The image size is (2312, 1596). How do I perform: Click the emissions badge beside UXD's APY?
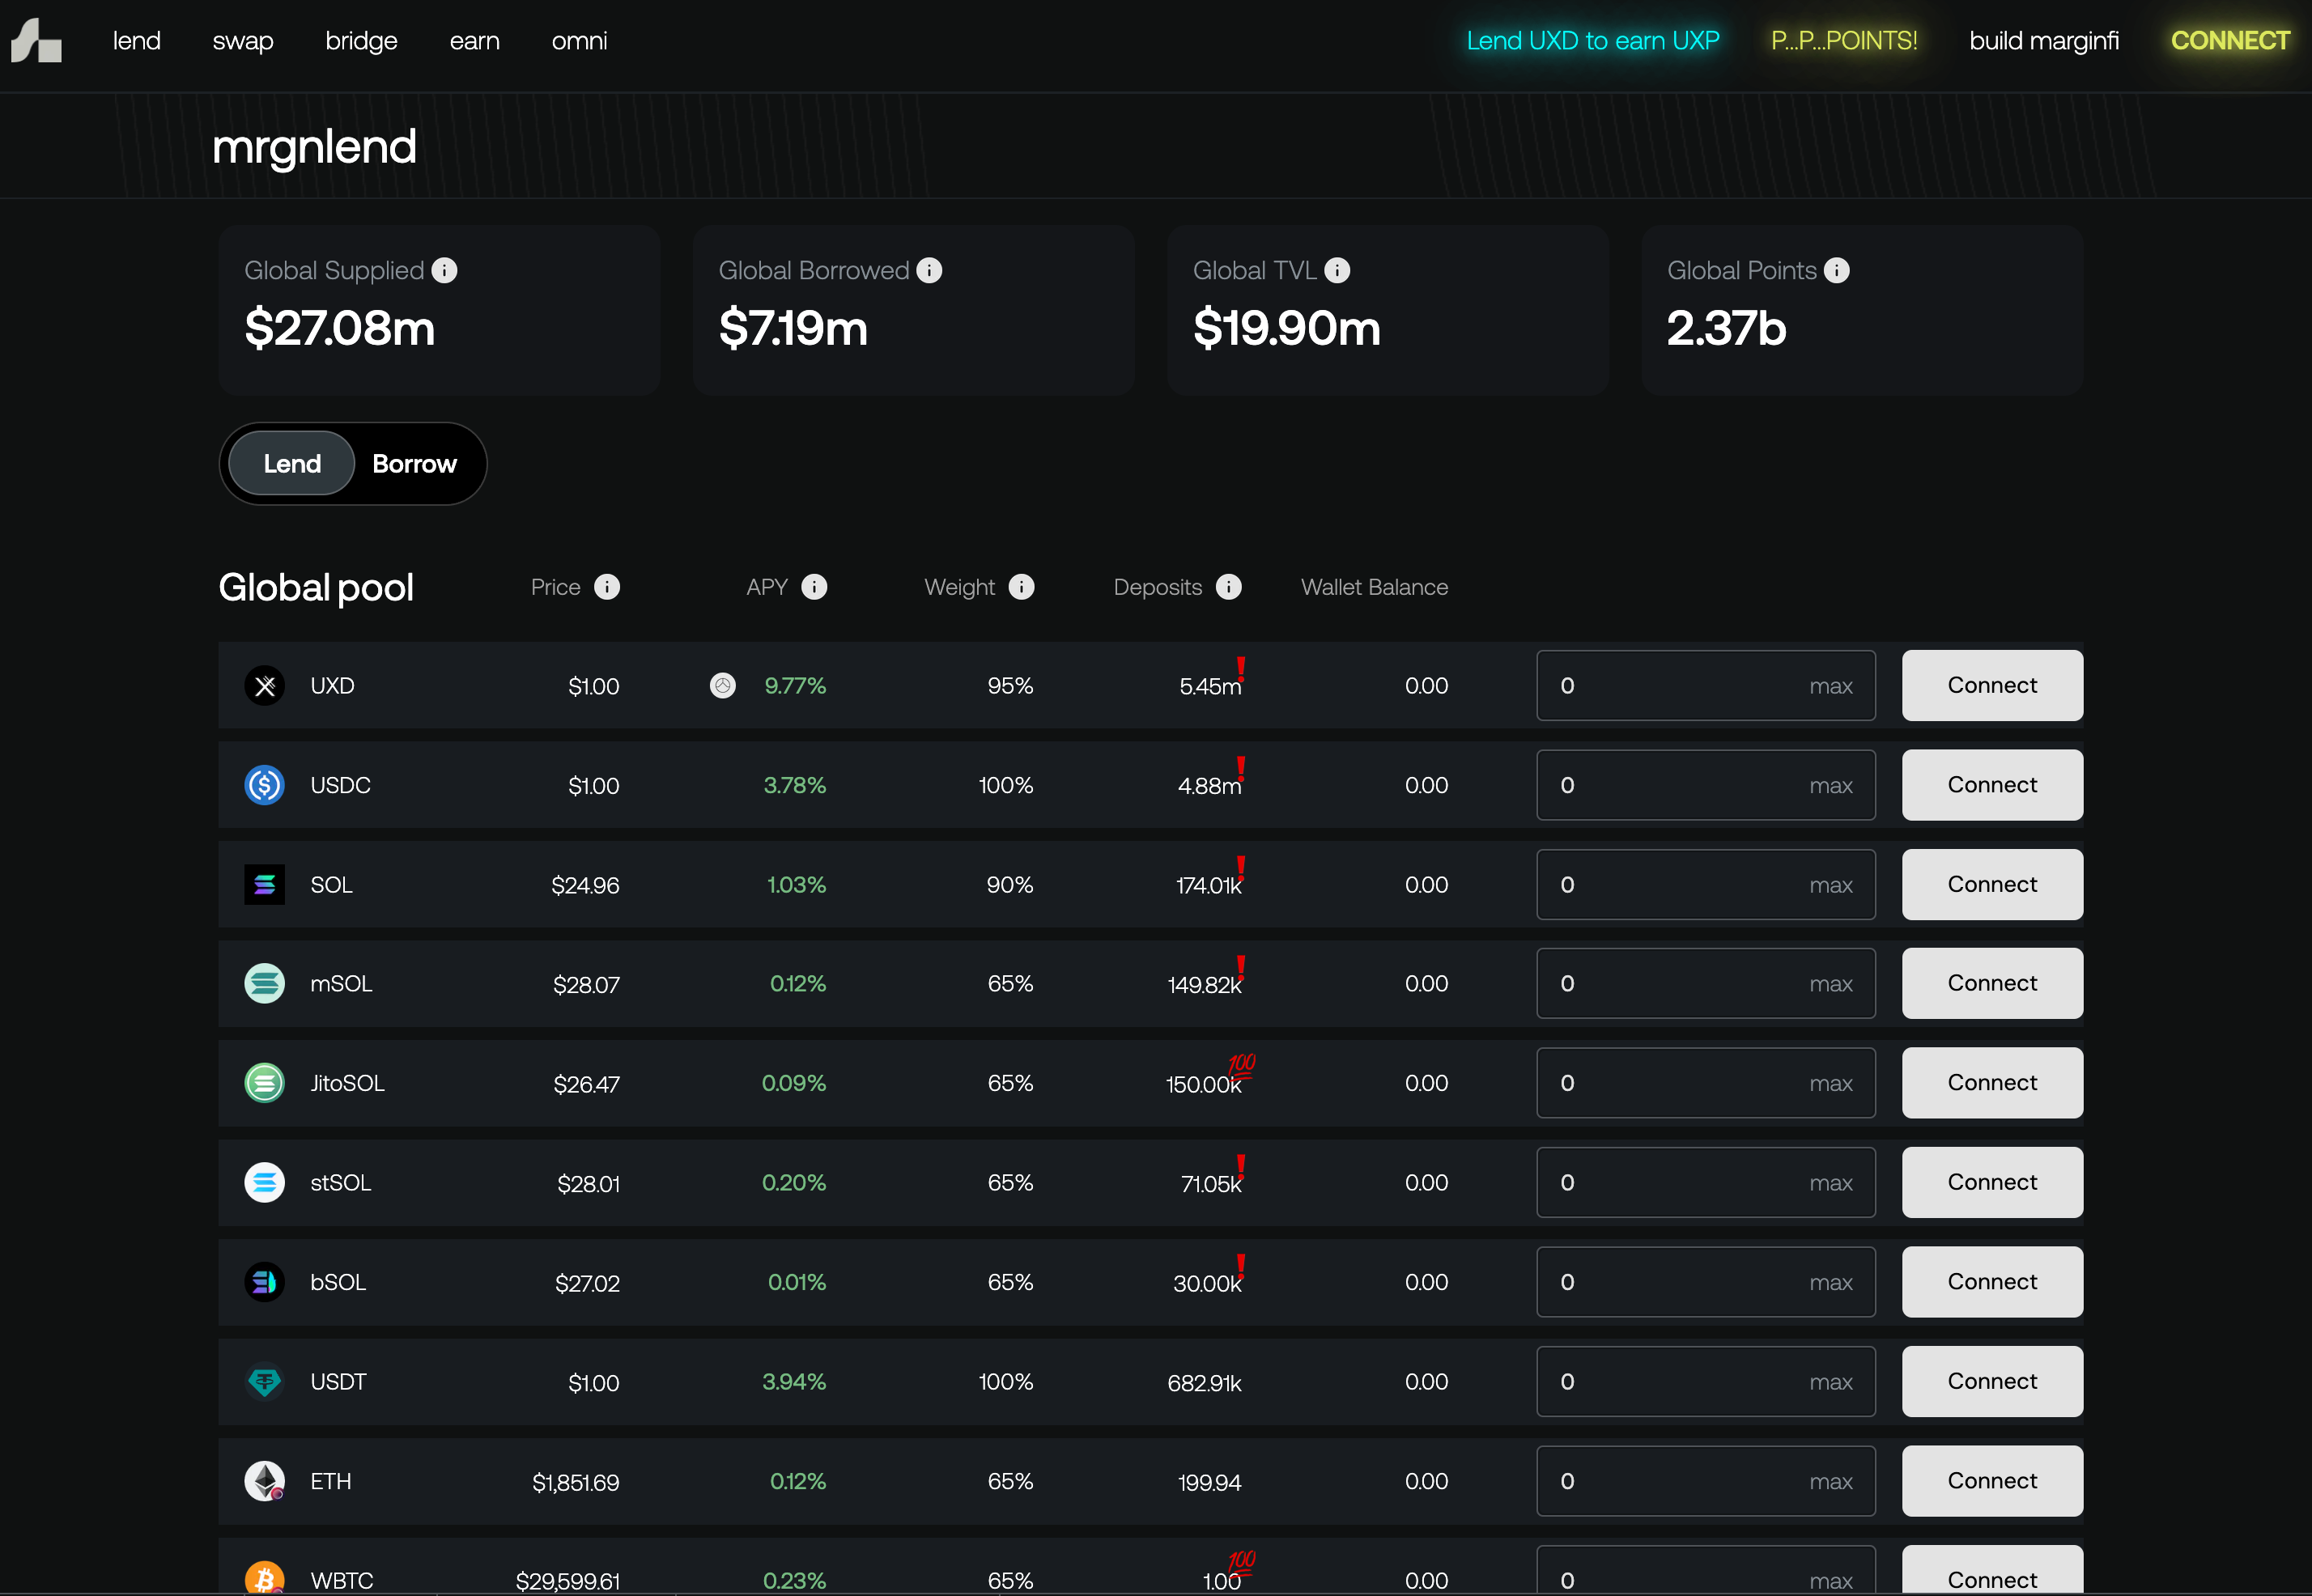pyautogui.click(x=723, y=686)
